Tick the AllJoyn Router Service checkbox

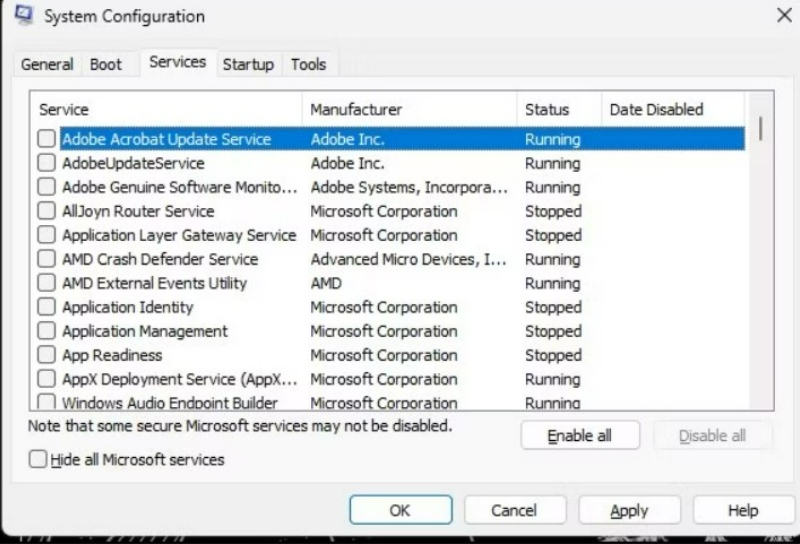pyautogui.click(x=46, y=211)
